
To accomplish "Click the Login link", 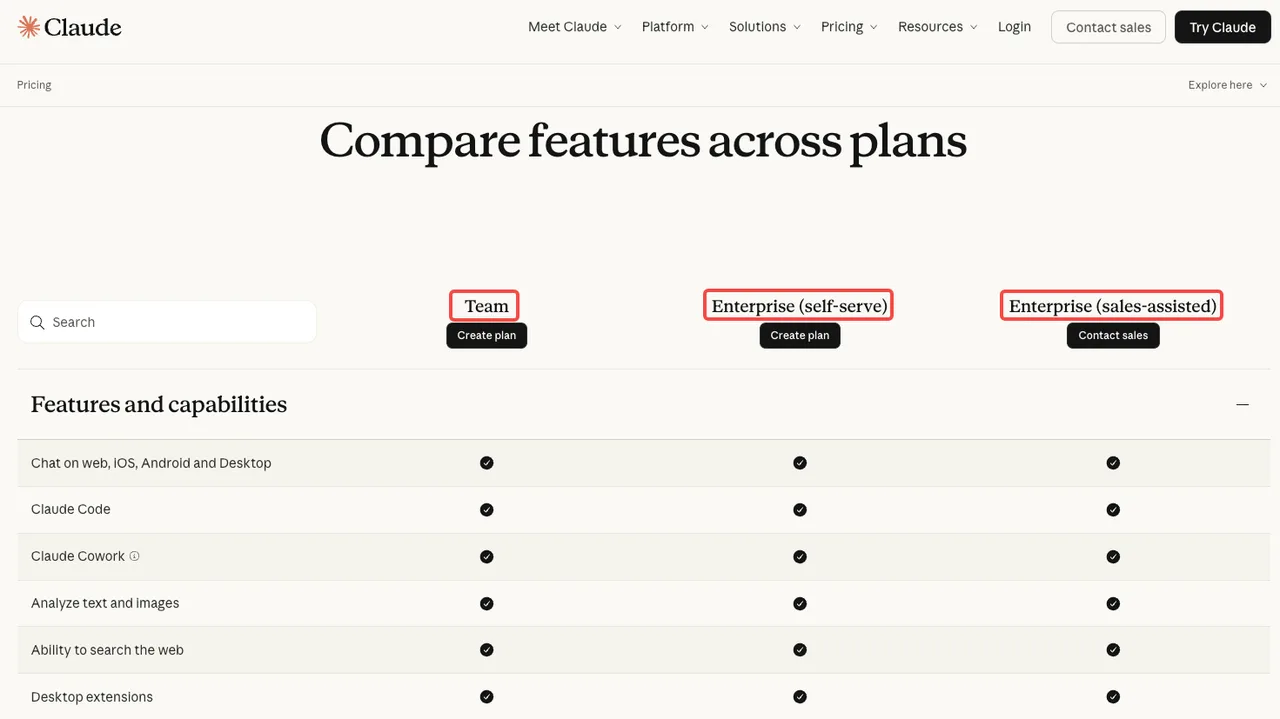I will pos(1014,27).
